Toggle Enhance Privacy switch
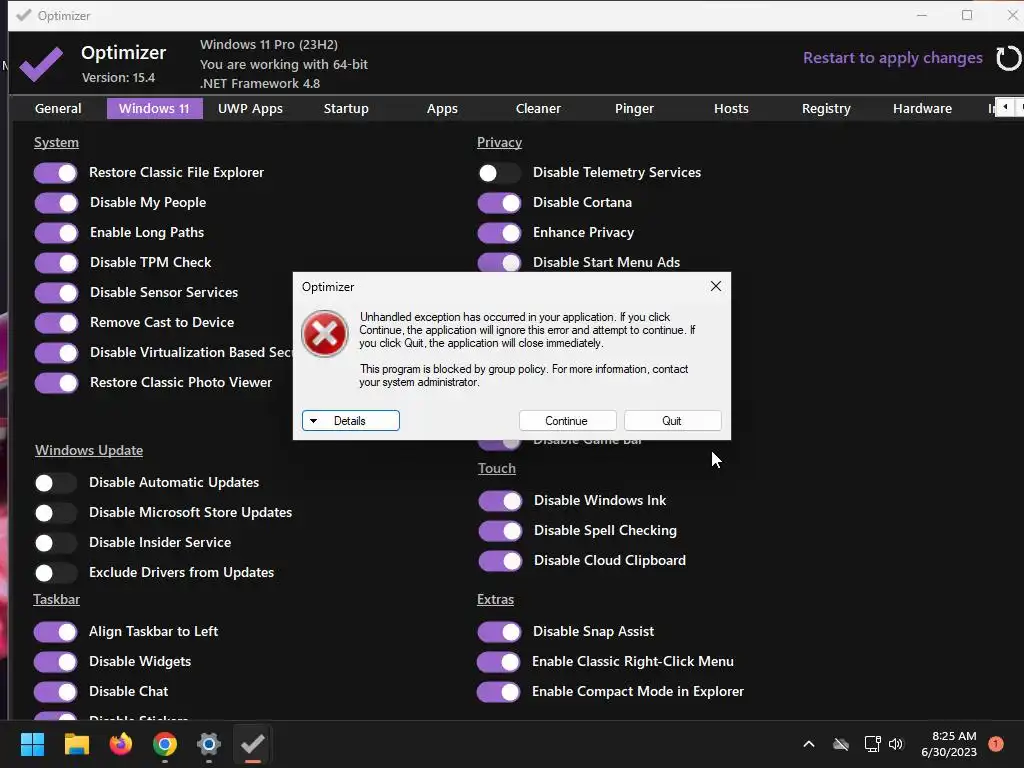1024x768 pixels. pyautogui.click(x=499, y=233)
